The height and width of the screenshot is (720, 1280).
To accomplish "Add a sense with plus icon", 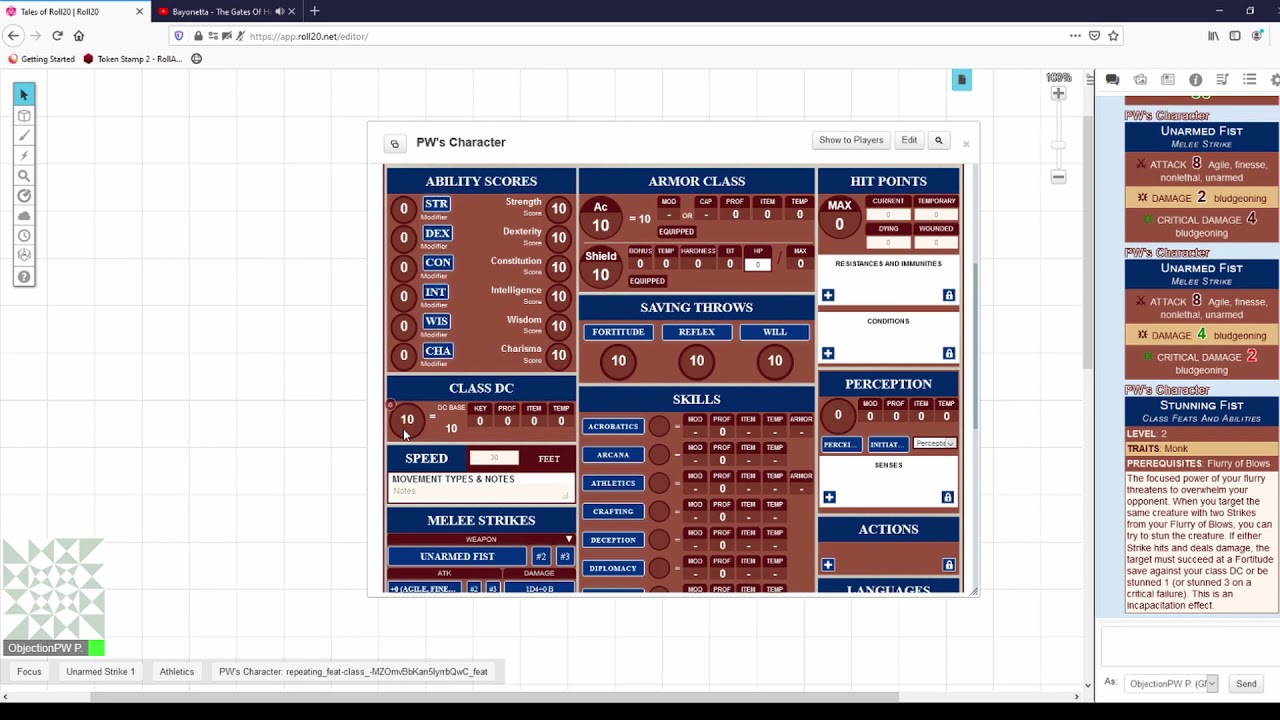I will (x=829, y=497).
